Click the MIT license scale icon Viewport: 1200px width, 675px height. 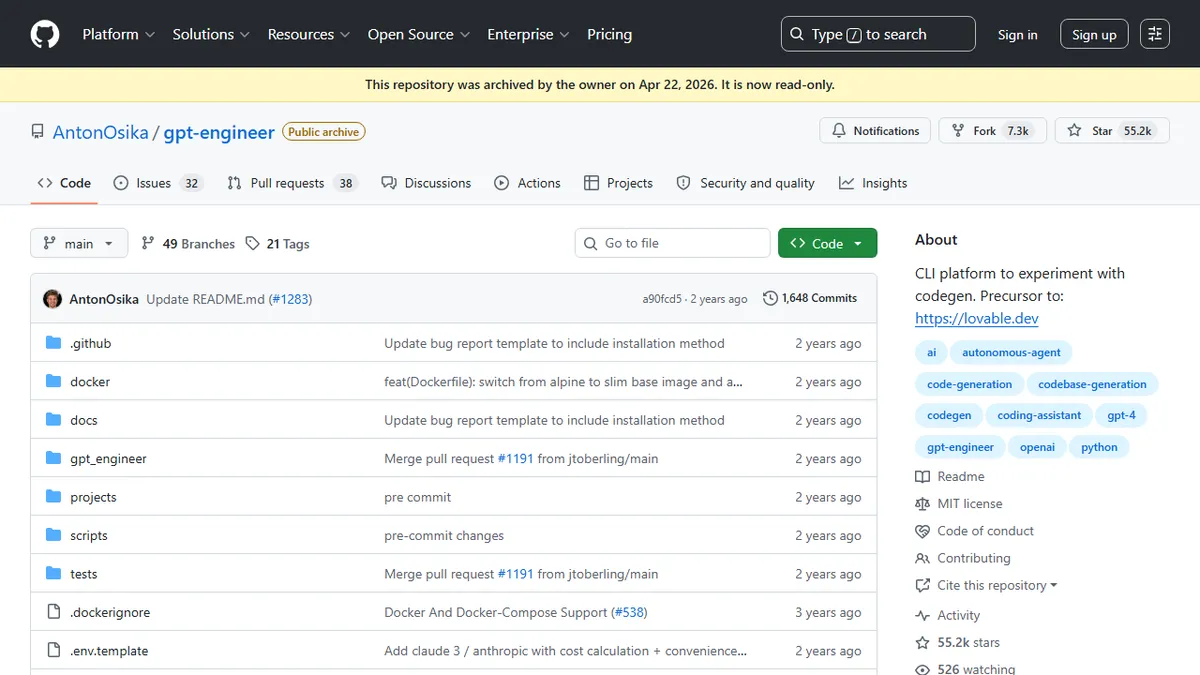922,504
